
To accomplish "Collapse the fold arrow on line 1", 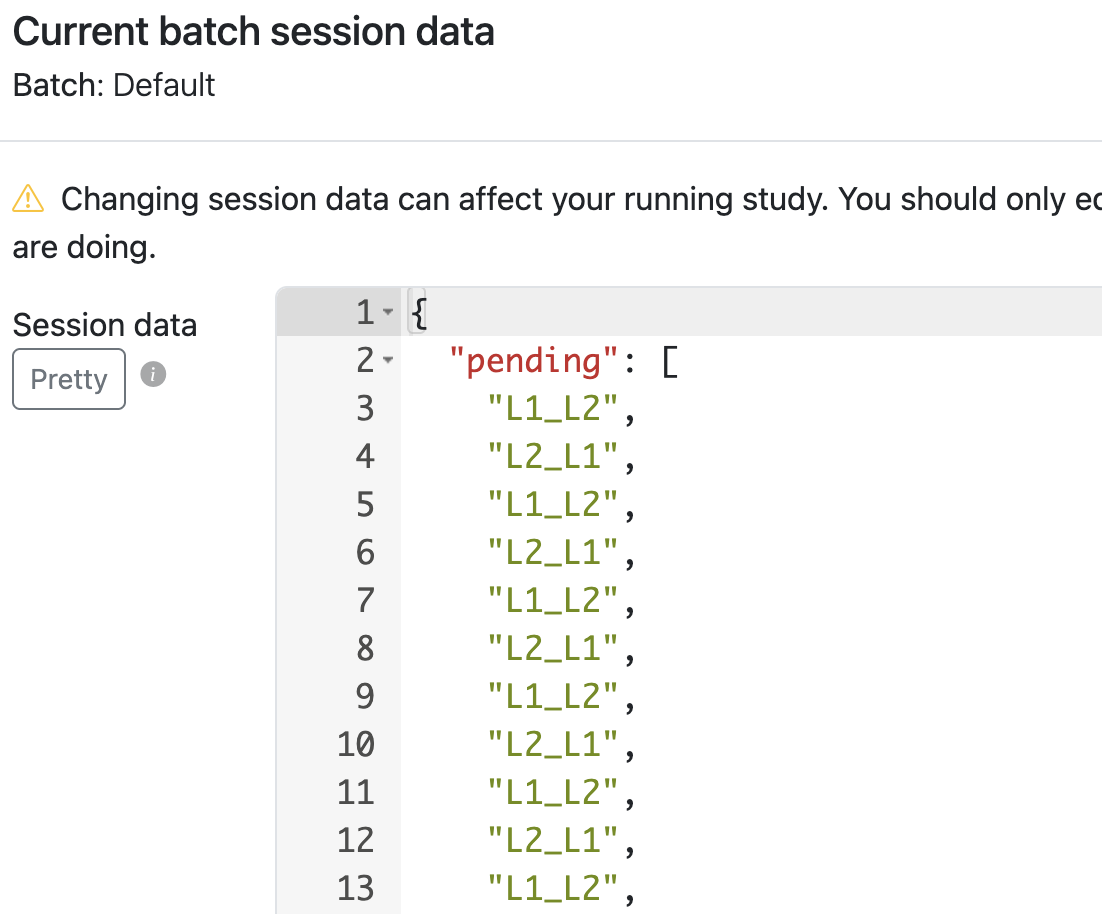I will (390, 314).
